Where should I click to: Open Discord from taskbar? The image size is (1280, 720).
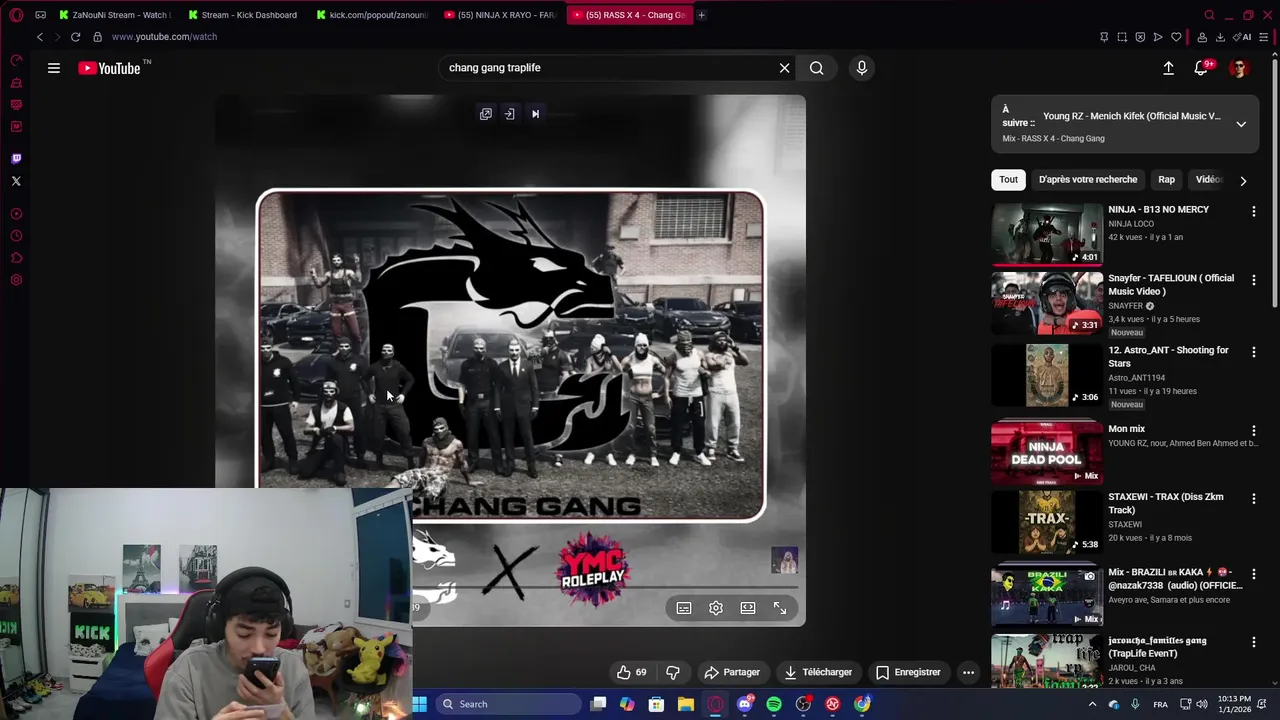(745, 704)
